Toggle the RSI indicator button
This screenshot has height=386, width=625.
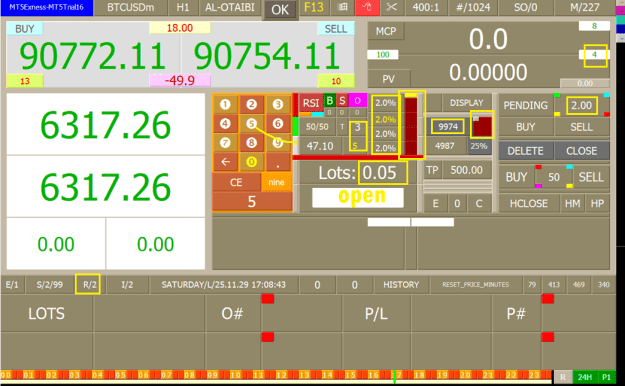coord(311,103)
